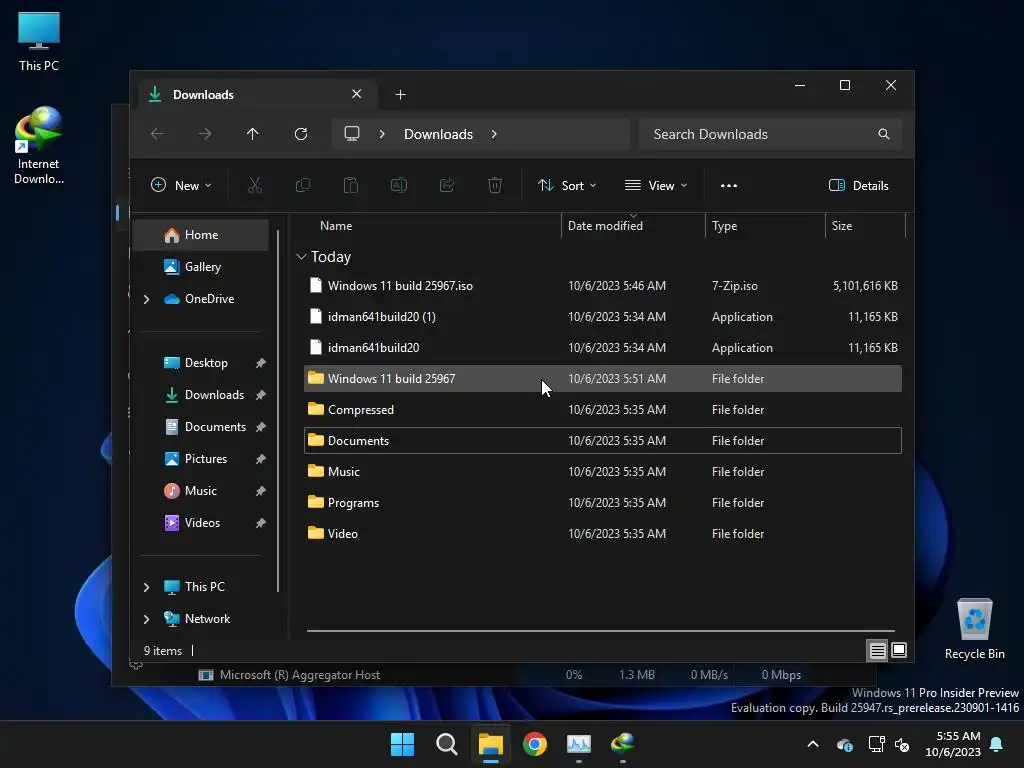This screenshot has height=768, width=1024.
Task: Switch to large thumbnails view layout icon
Action: pyautogui.click(x=899, y=650)
